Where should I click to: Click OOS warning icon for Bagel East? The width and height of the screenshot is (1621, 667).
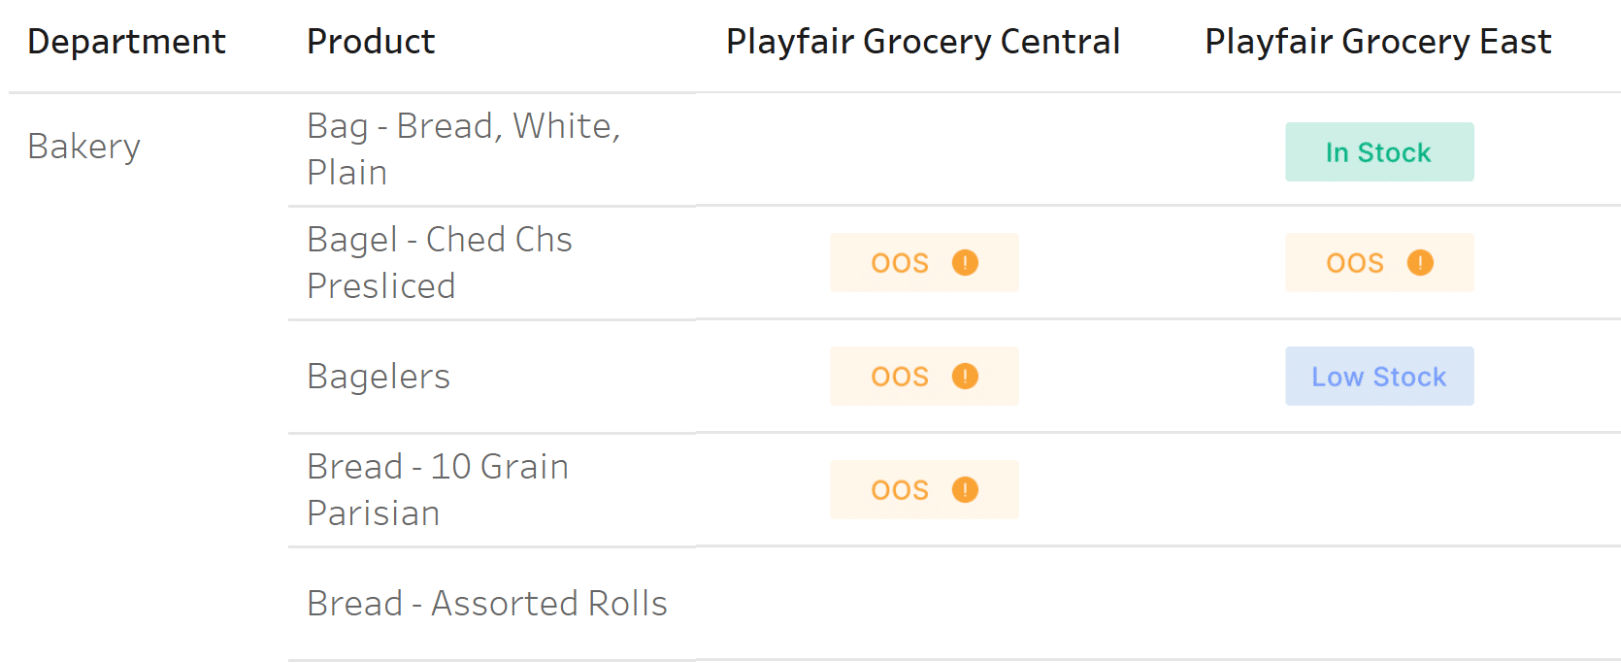1420,263
